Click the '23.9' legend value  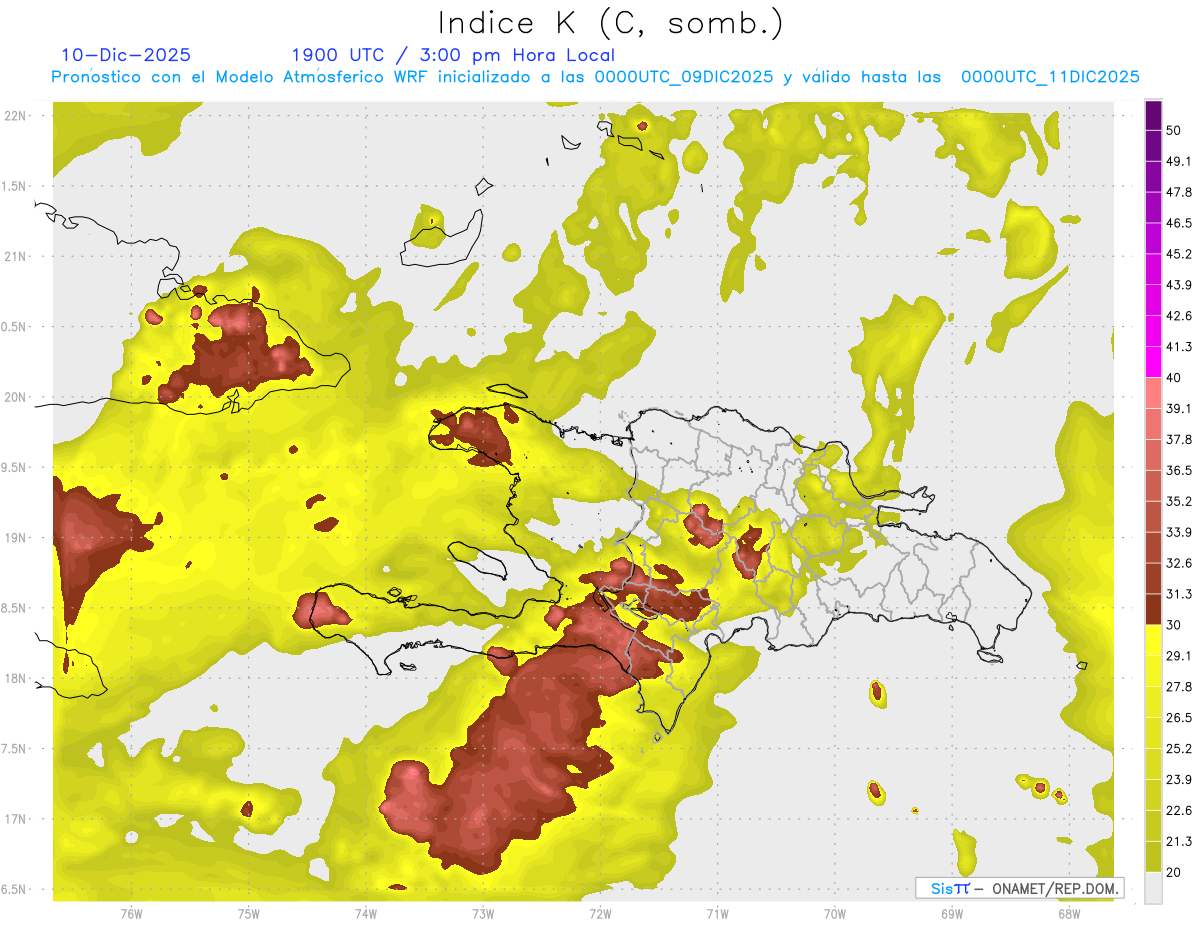[x=1179, y=780]
